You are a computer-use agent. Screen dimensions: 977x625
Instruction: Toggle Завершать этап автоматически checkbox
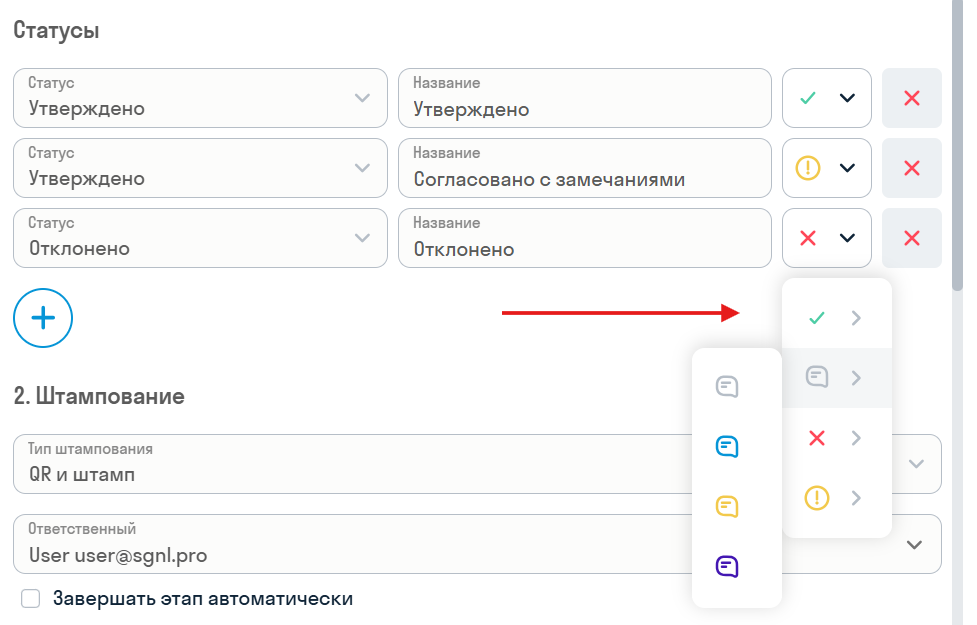(31, 598)
